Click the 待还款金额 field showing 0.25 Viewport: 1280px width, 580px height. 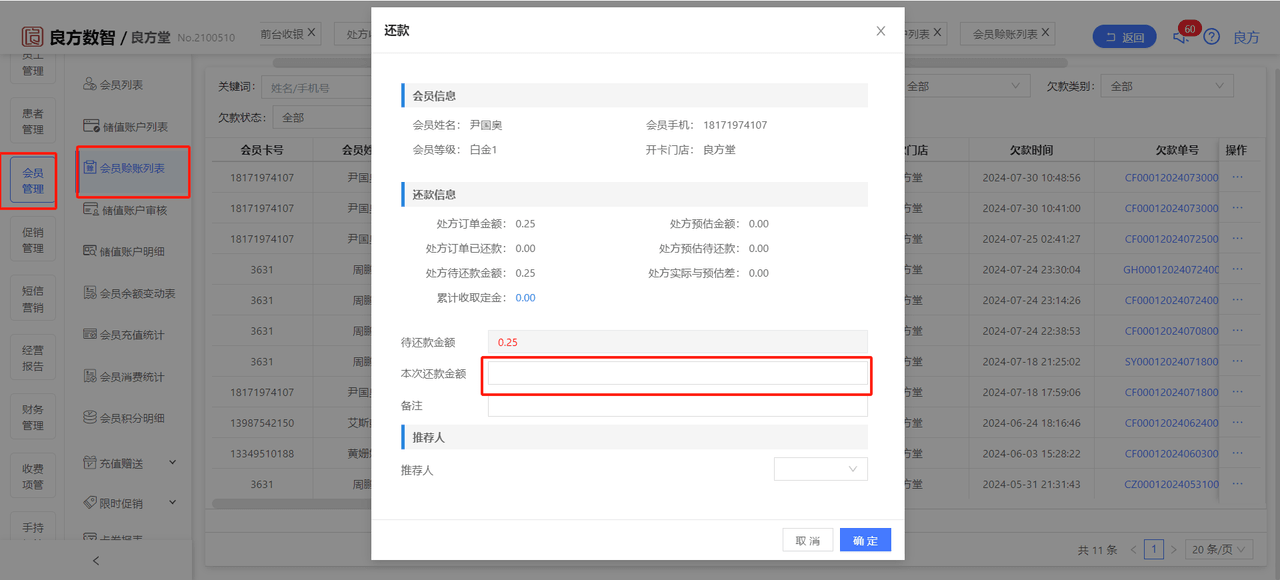(x=677, y=342)
